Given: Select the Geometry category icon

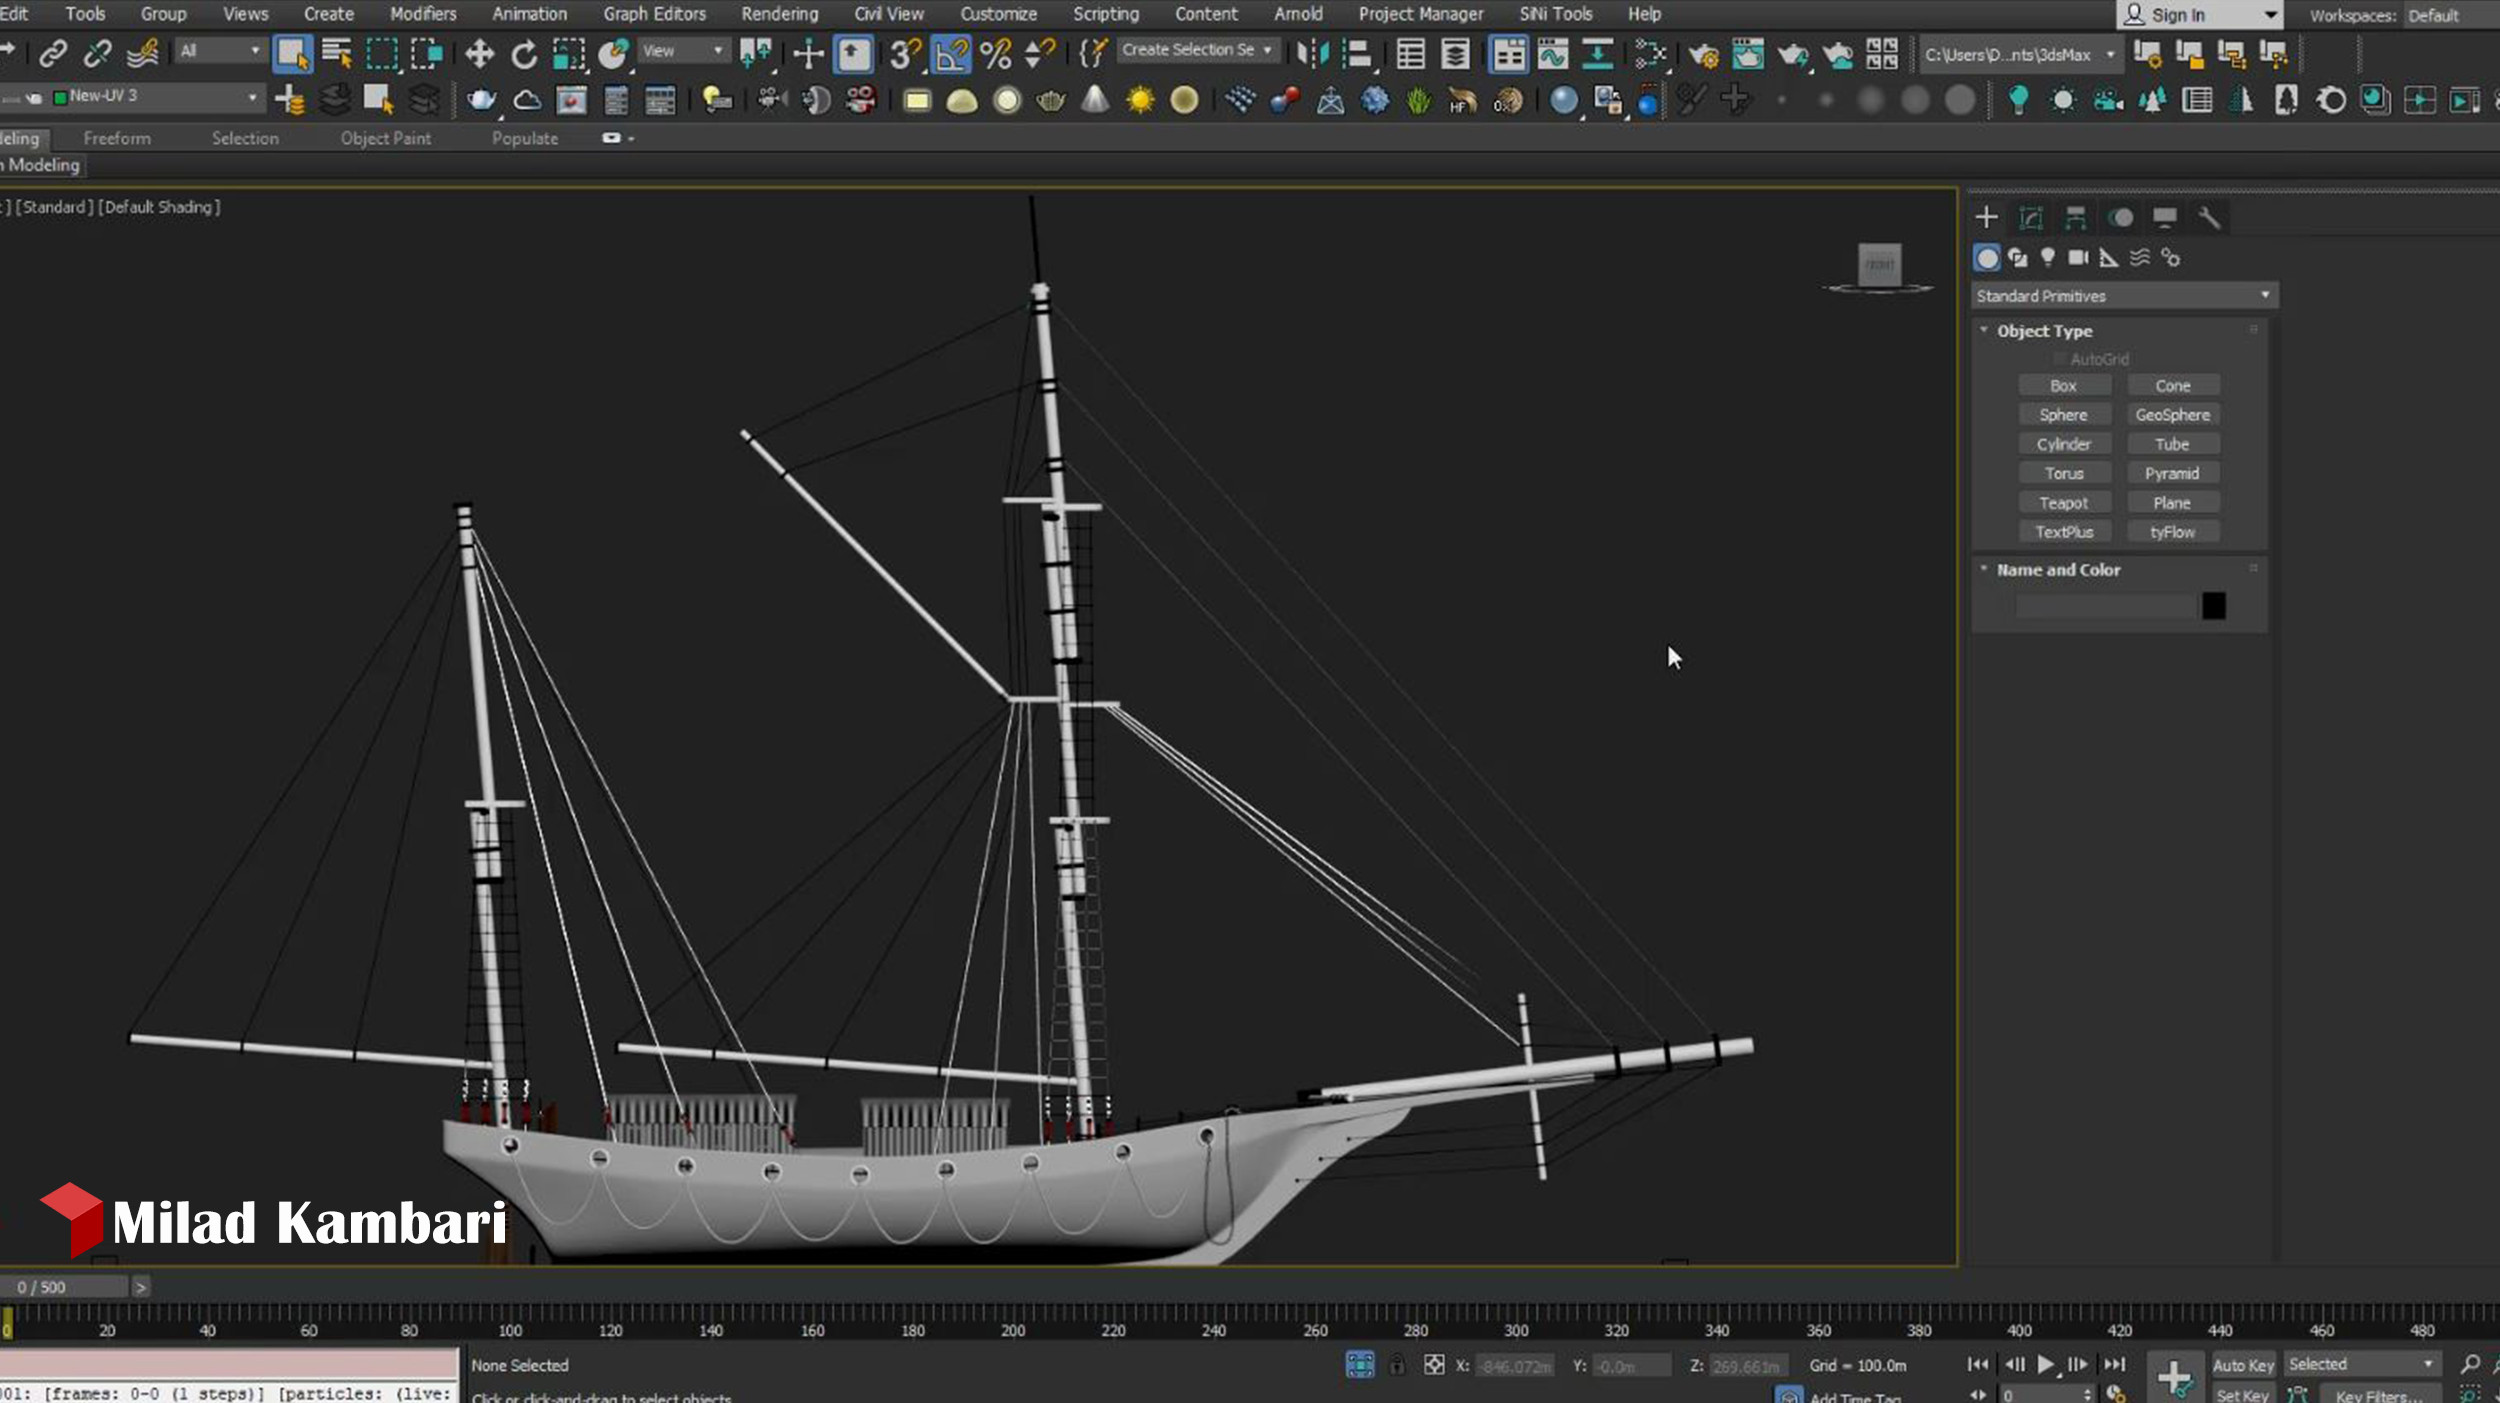Looking at the screenshot, I should click(1987, 258).
